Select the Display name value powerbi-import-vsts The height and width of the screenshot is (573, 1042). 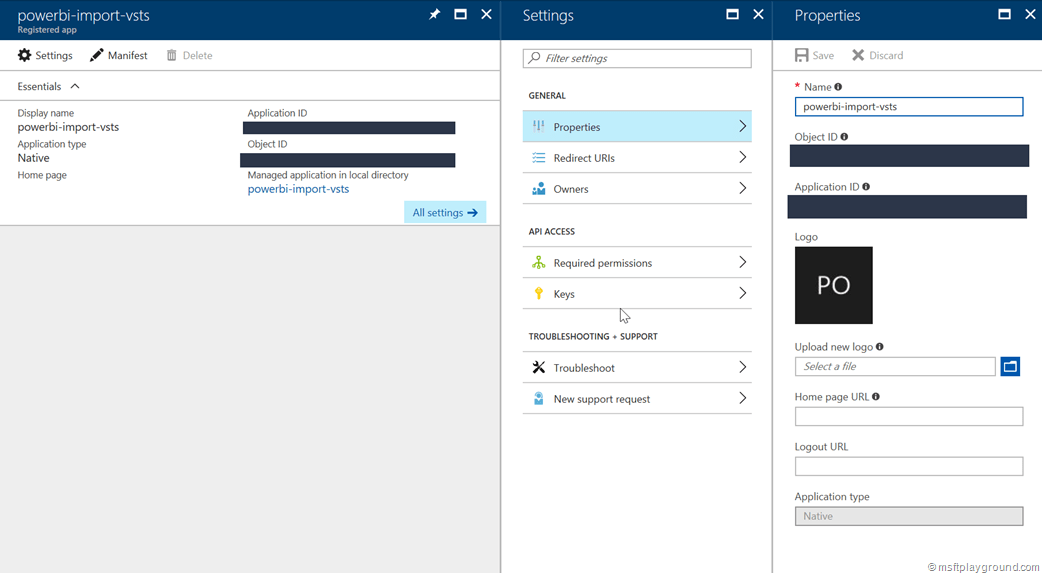tap(68, 127)
